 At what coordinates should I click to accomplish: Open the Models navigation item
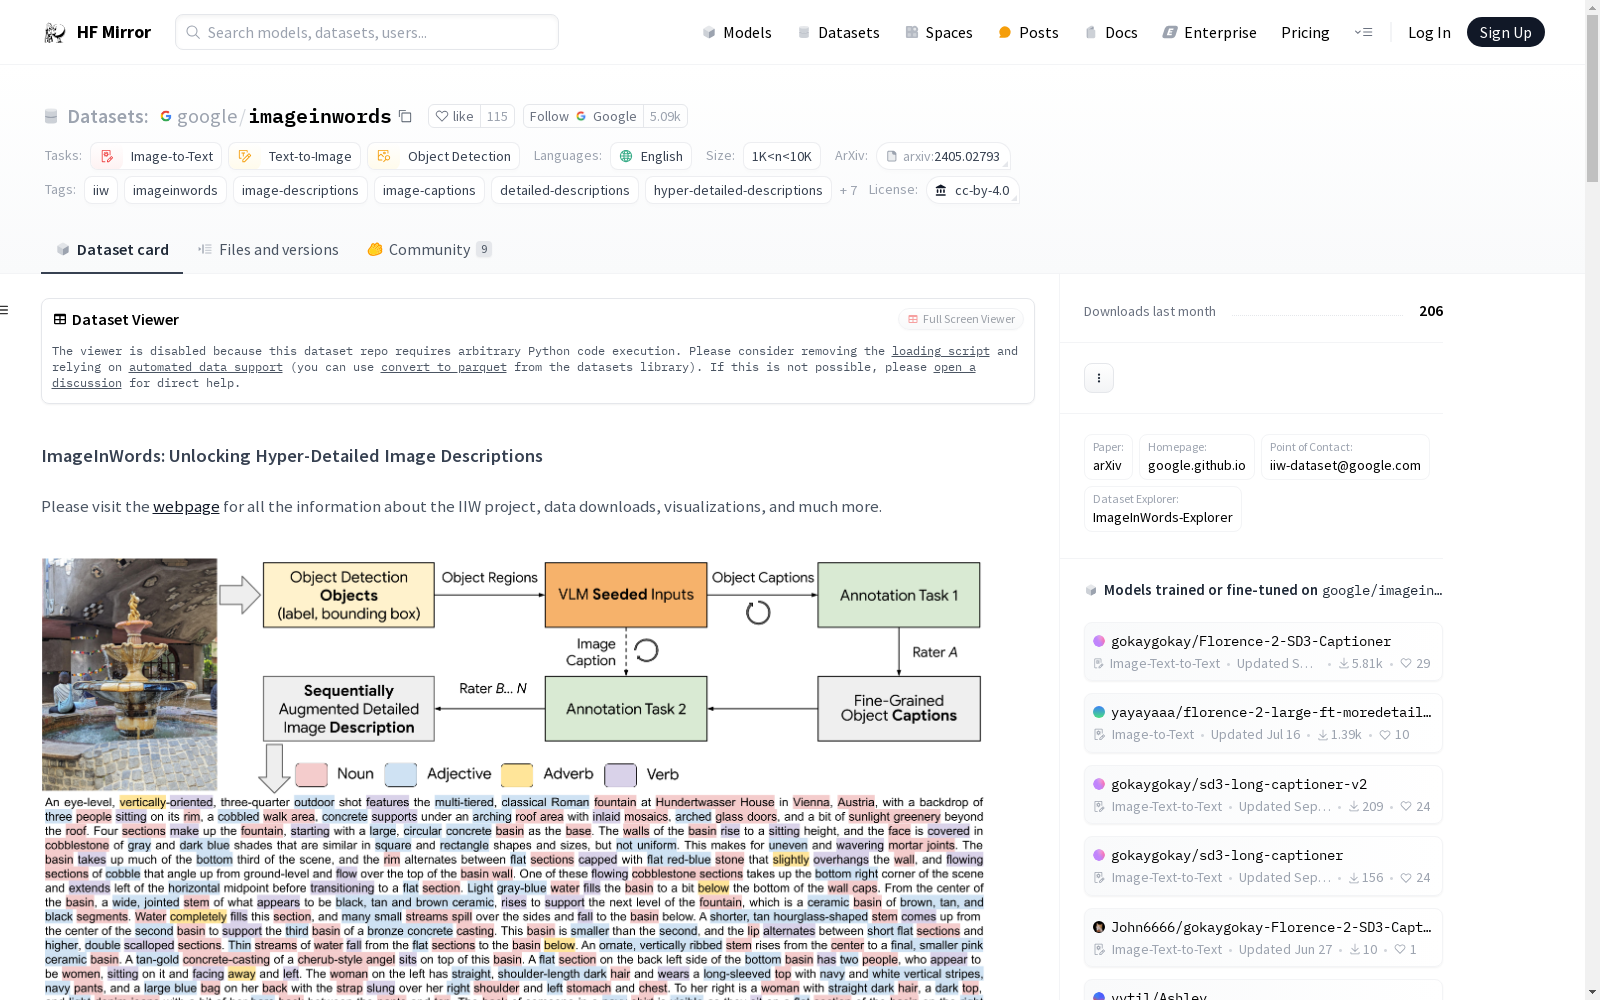(737, 32)
